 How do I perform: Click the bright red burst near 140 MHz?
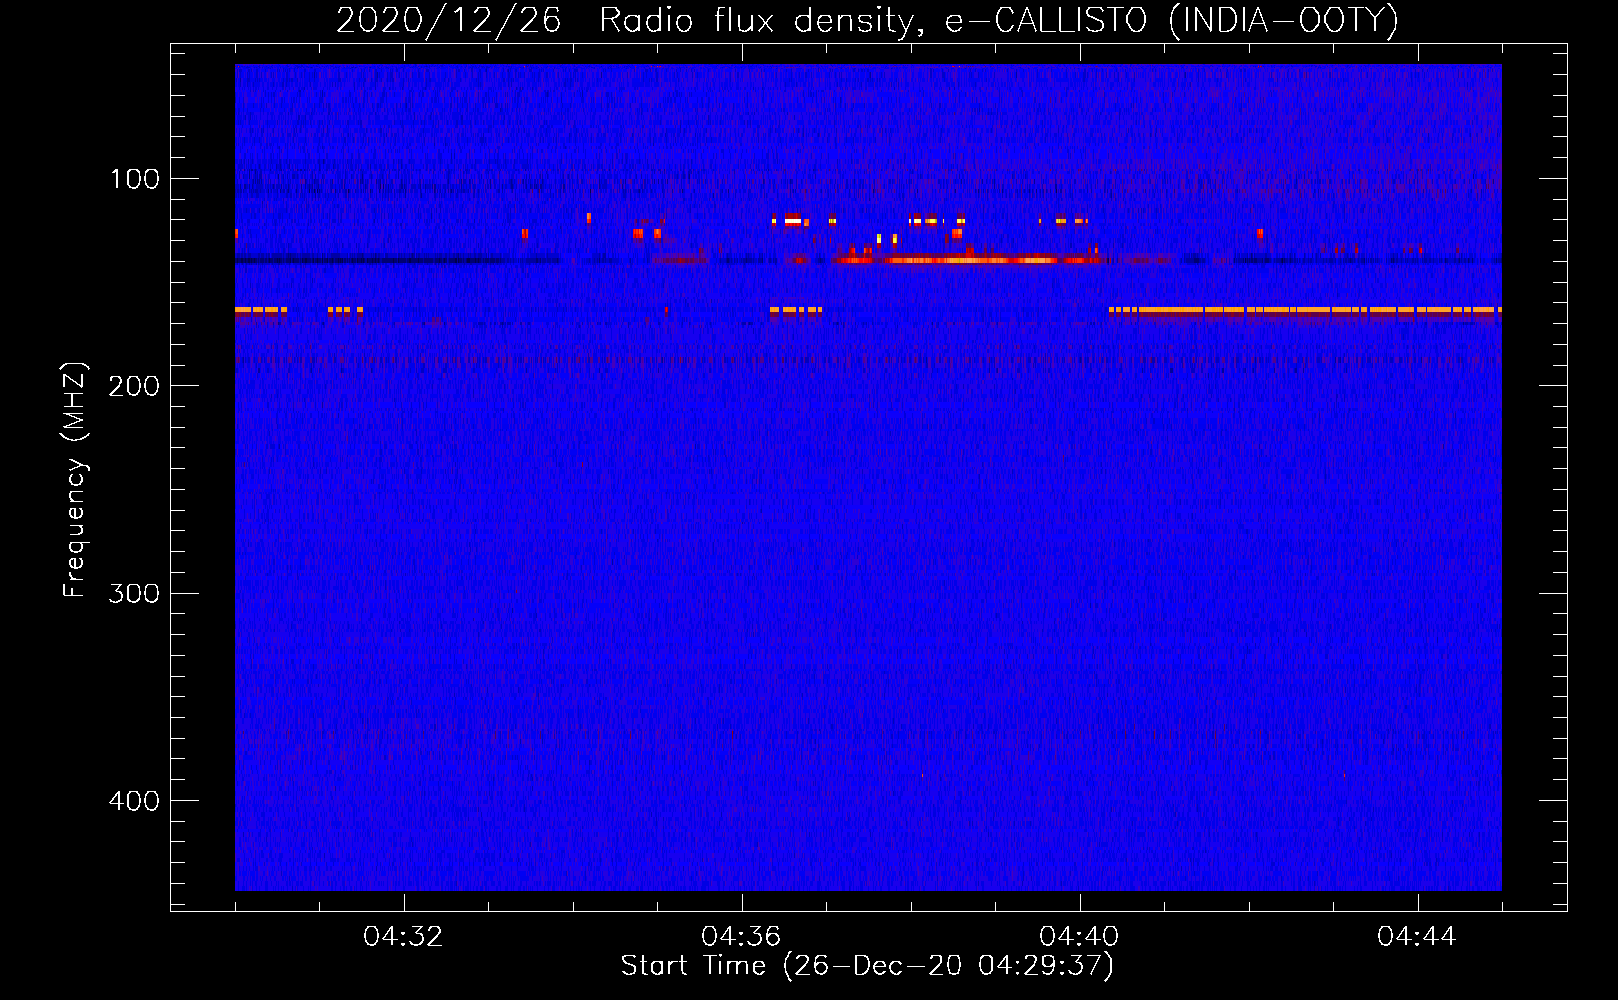click(970, 260)
